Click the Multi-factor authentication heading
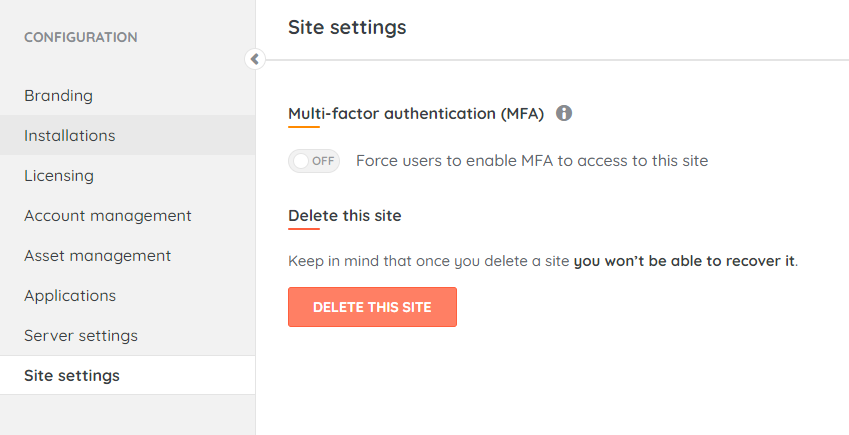The image size is (849, 435). pos(416,114)
